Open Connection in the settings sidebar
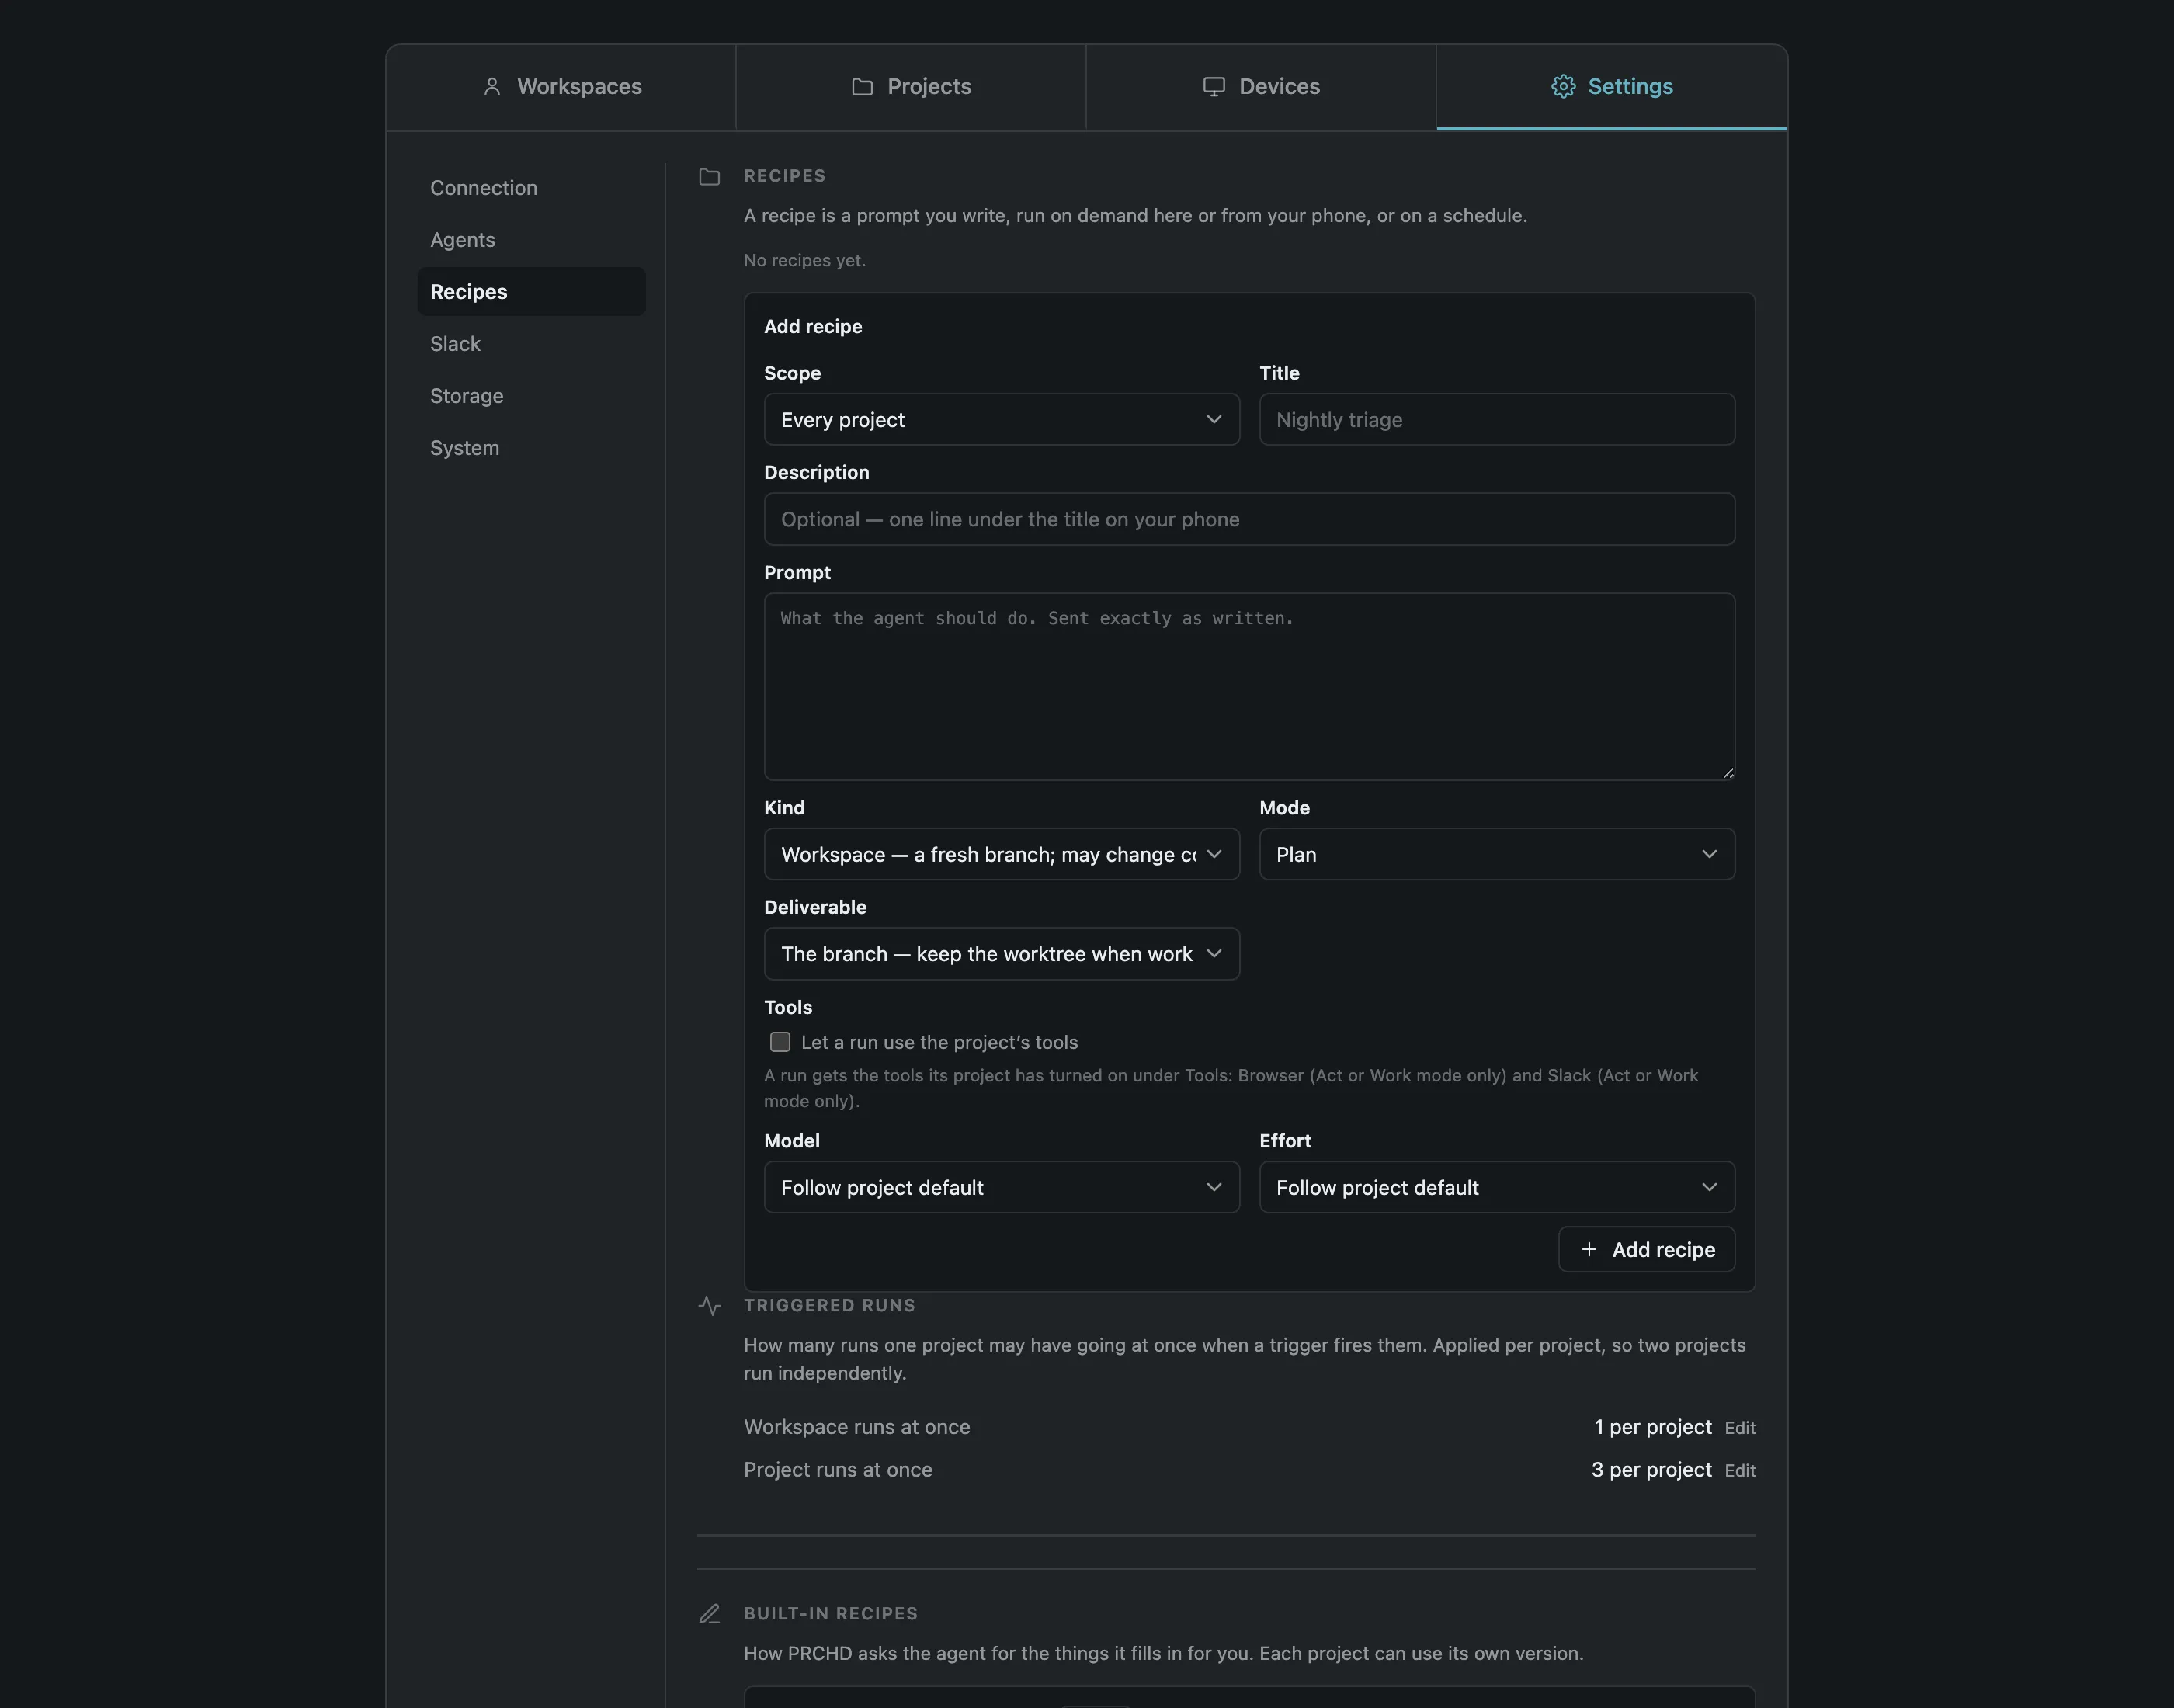 tap(531, 188)
